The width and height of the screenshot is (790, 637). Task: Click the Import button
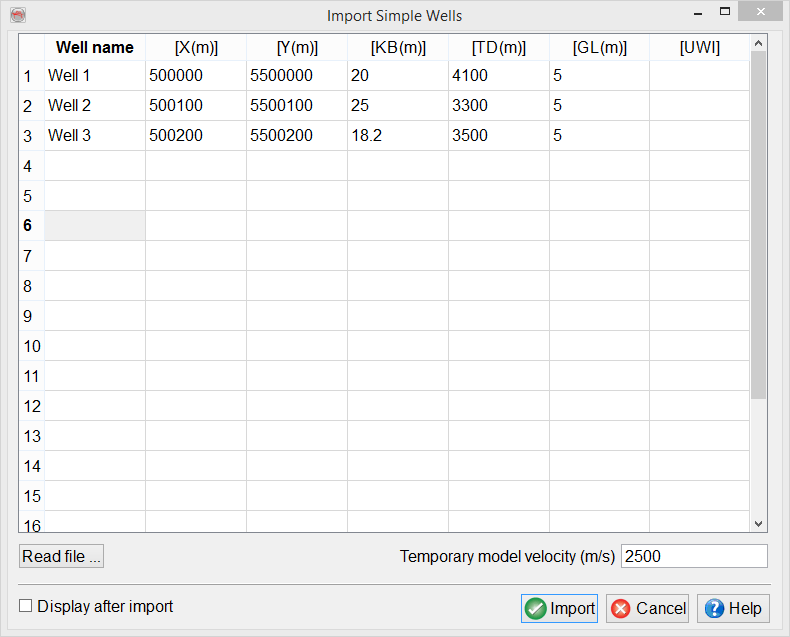click(x=559, y=608)
